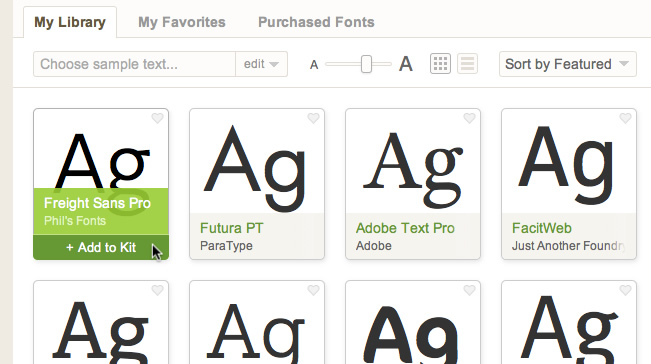Screen dimensions: 651x364
Task: Favorite the first font in second row
Action: click(157, 290)
